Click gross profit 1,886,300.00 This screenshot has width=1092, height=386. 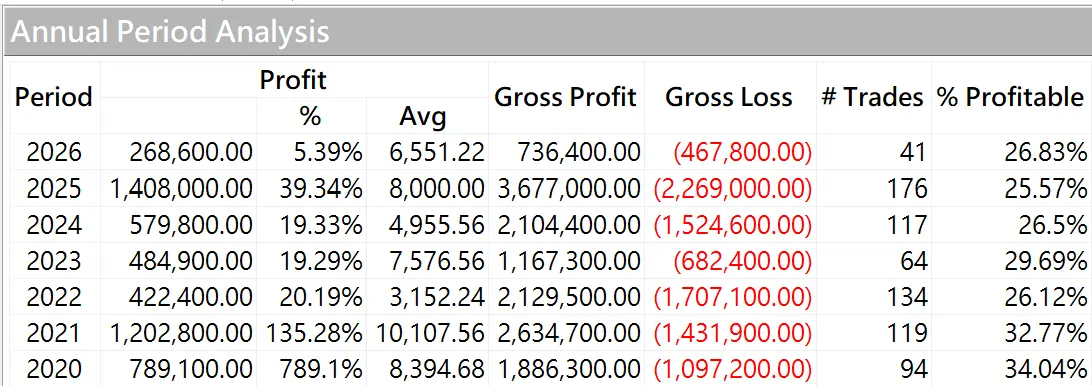pyautogui.click(x=569, y=370)
